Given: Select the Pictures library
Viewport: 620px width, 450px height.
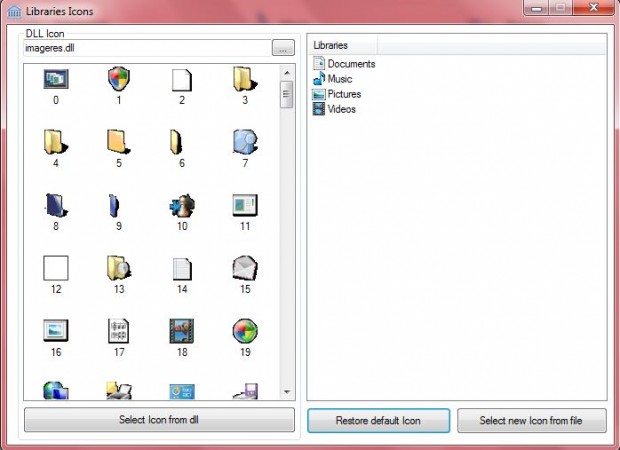Looking at the screenshot, I should [x=336, y=94].
